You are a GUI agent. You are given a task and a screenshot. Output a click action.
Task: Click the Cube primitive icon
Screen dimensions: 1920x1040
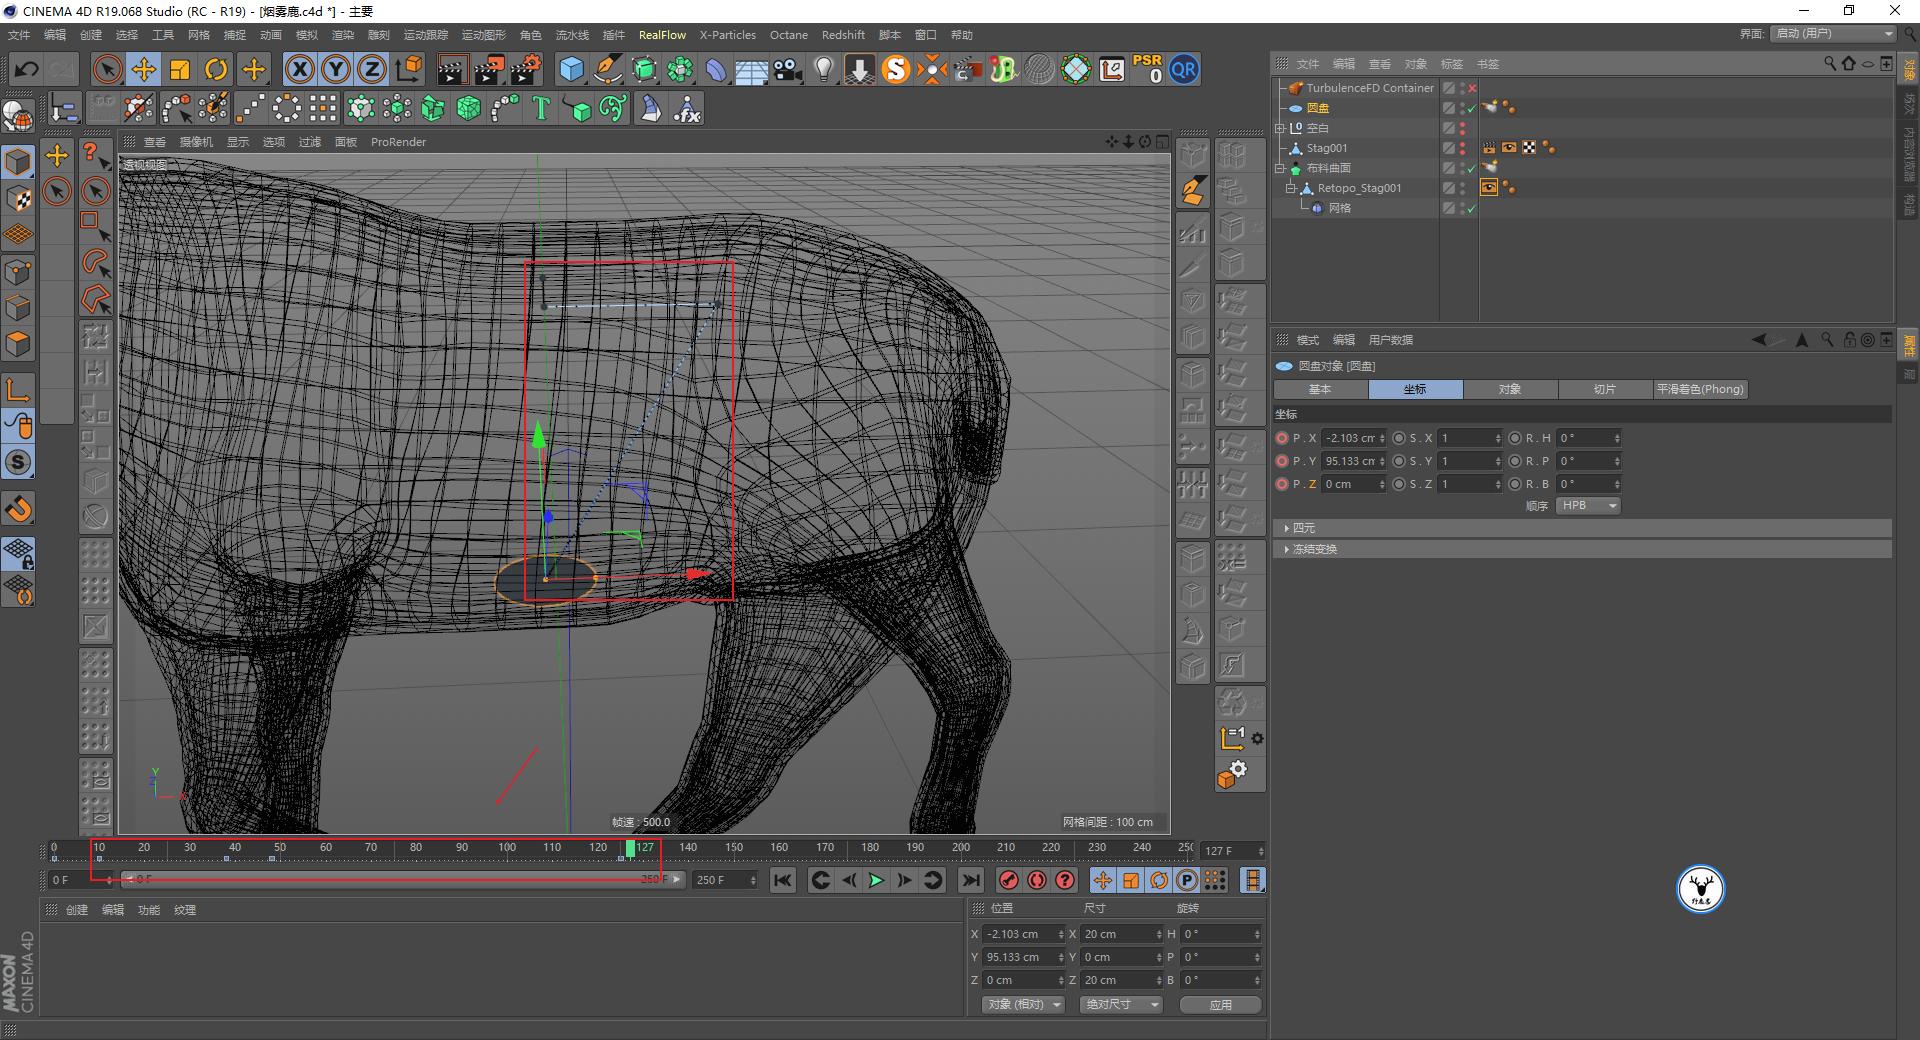pos(572,69)
